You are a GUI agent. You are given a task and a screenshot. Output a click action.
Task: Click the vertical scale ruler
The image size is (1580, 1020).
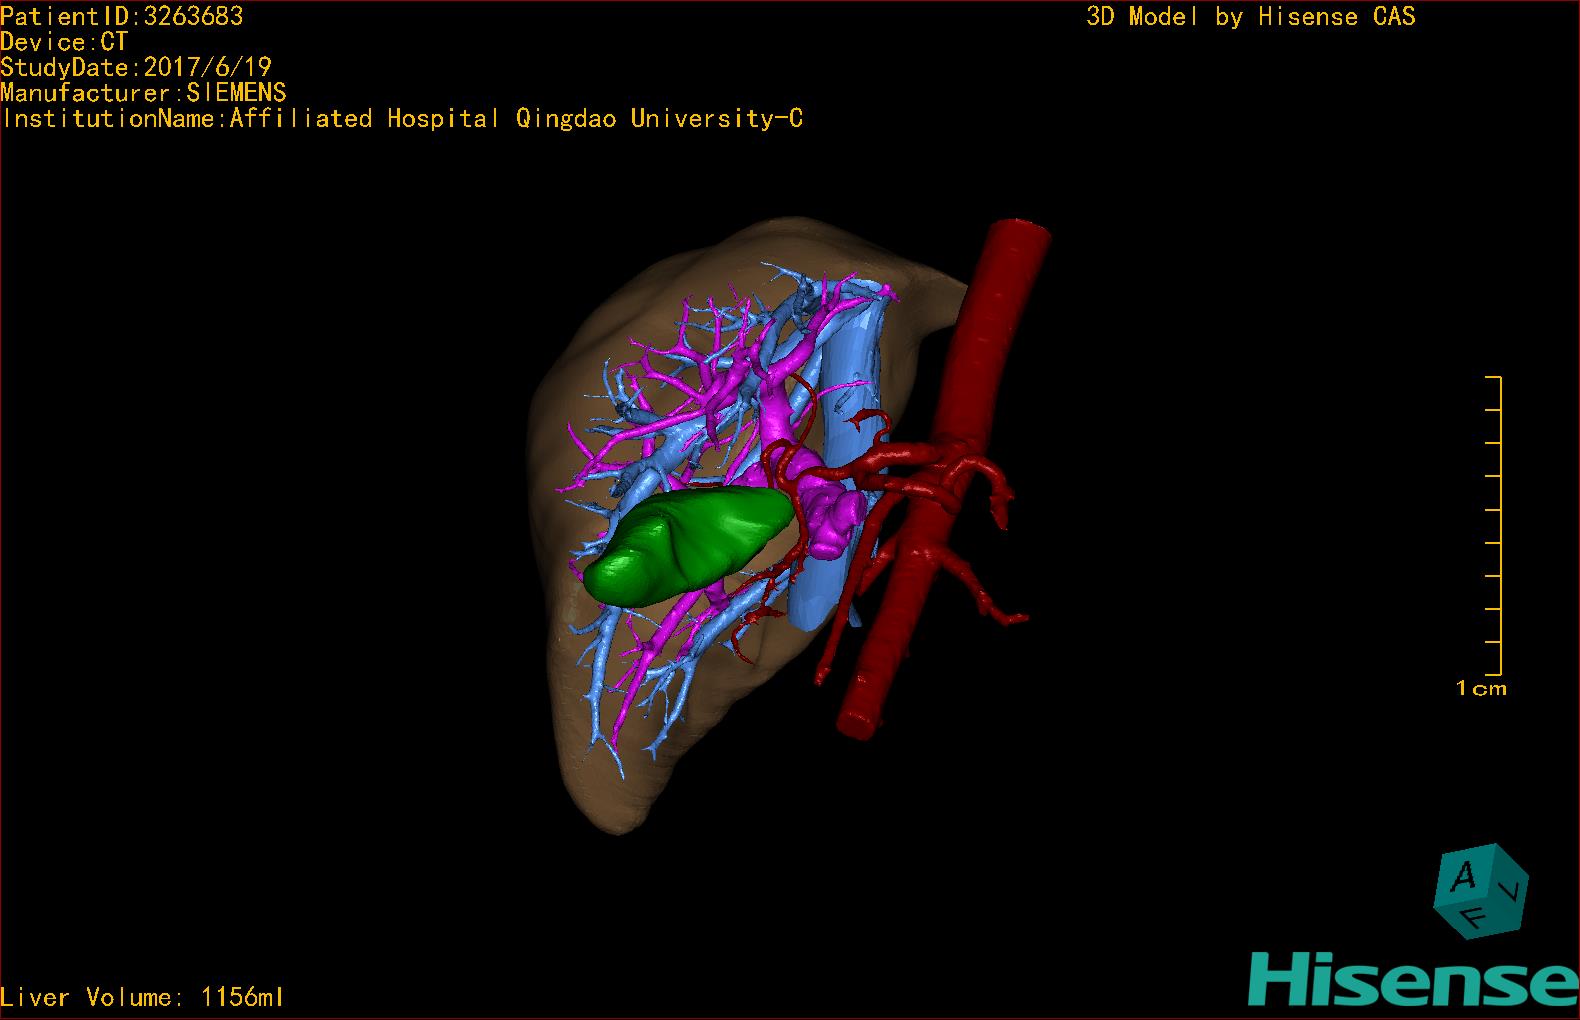(x=1494, y=525)
